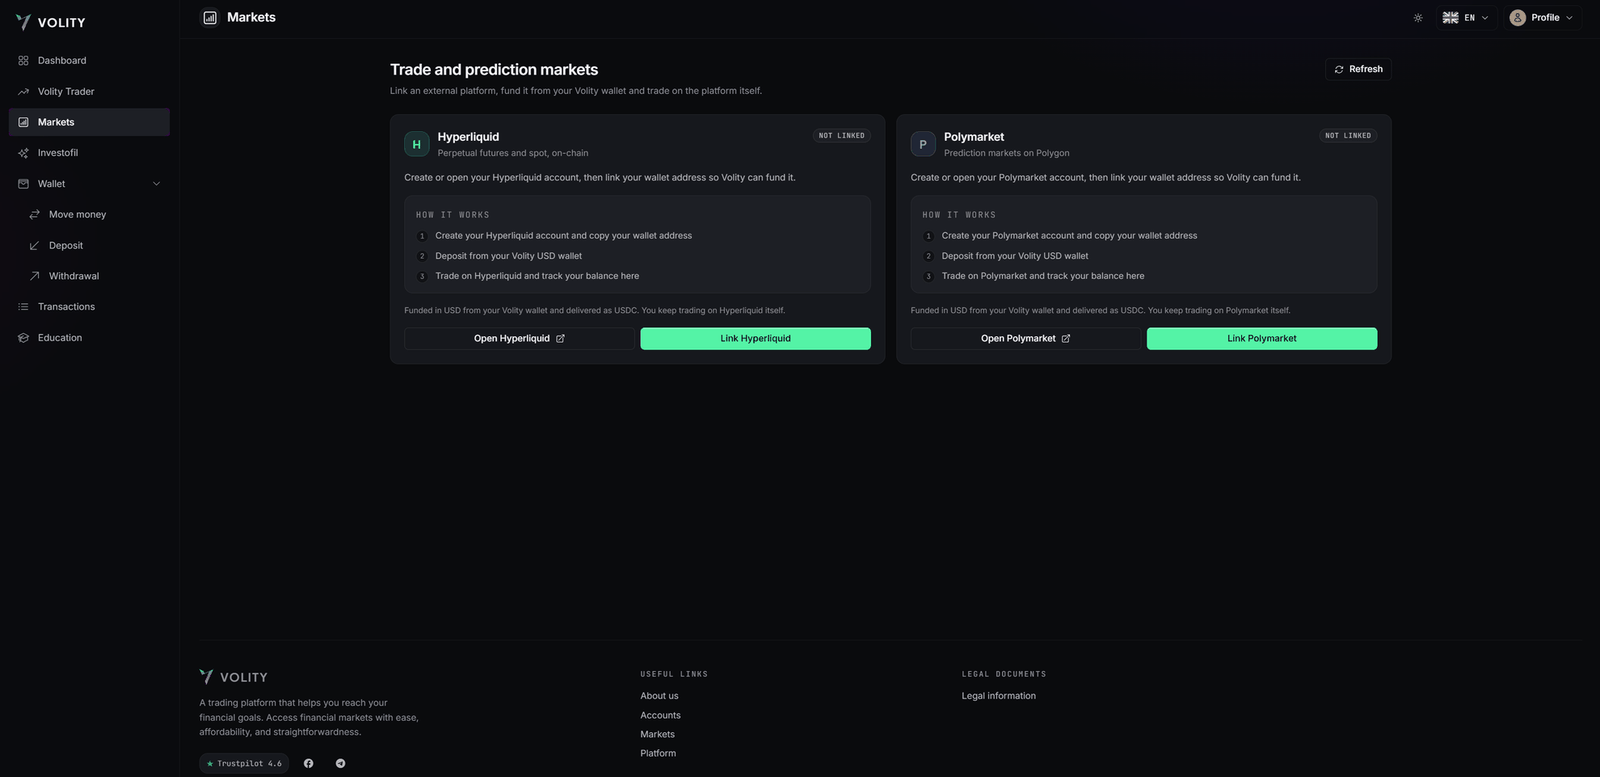1600x777 pixels.
Task: Click "LEGAL DOCUMENTS" footer heading
Action: click(1004, 675)
